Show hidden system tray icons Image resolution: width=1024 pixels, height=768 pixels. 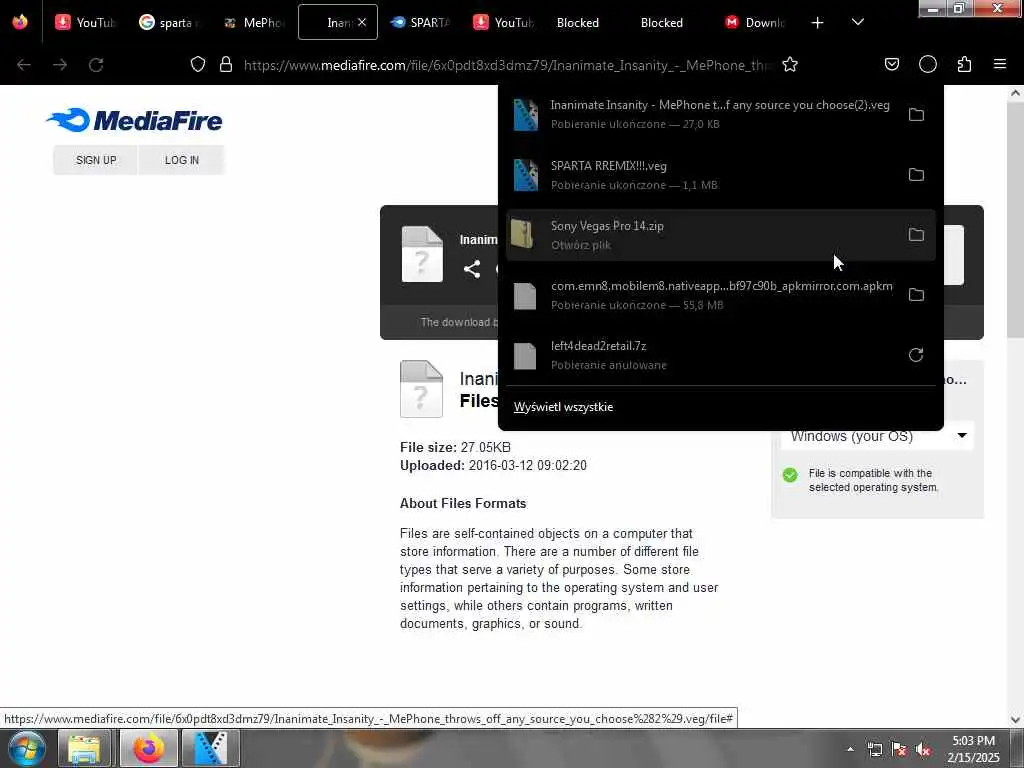point(850,749)
